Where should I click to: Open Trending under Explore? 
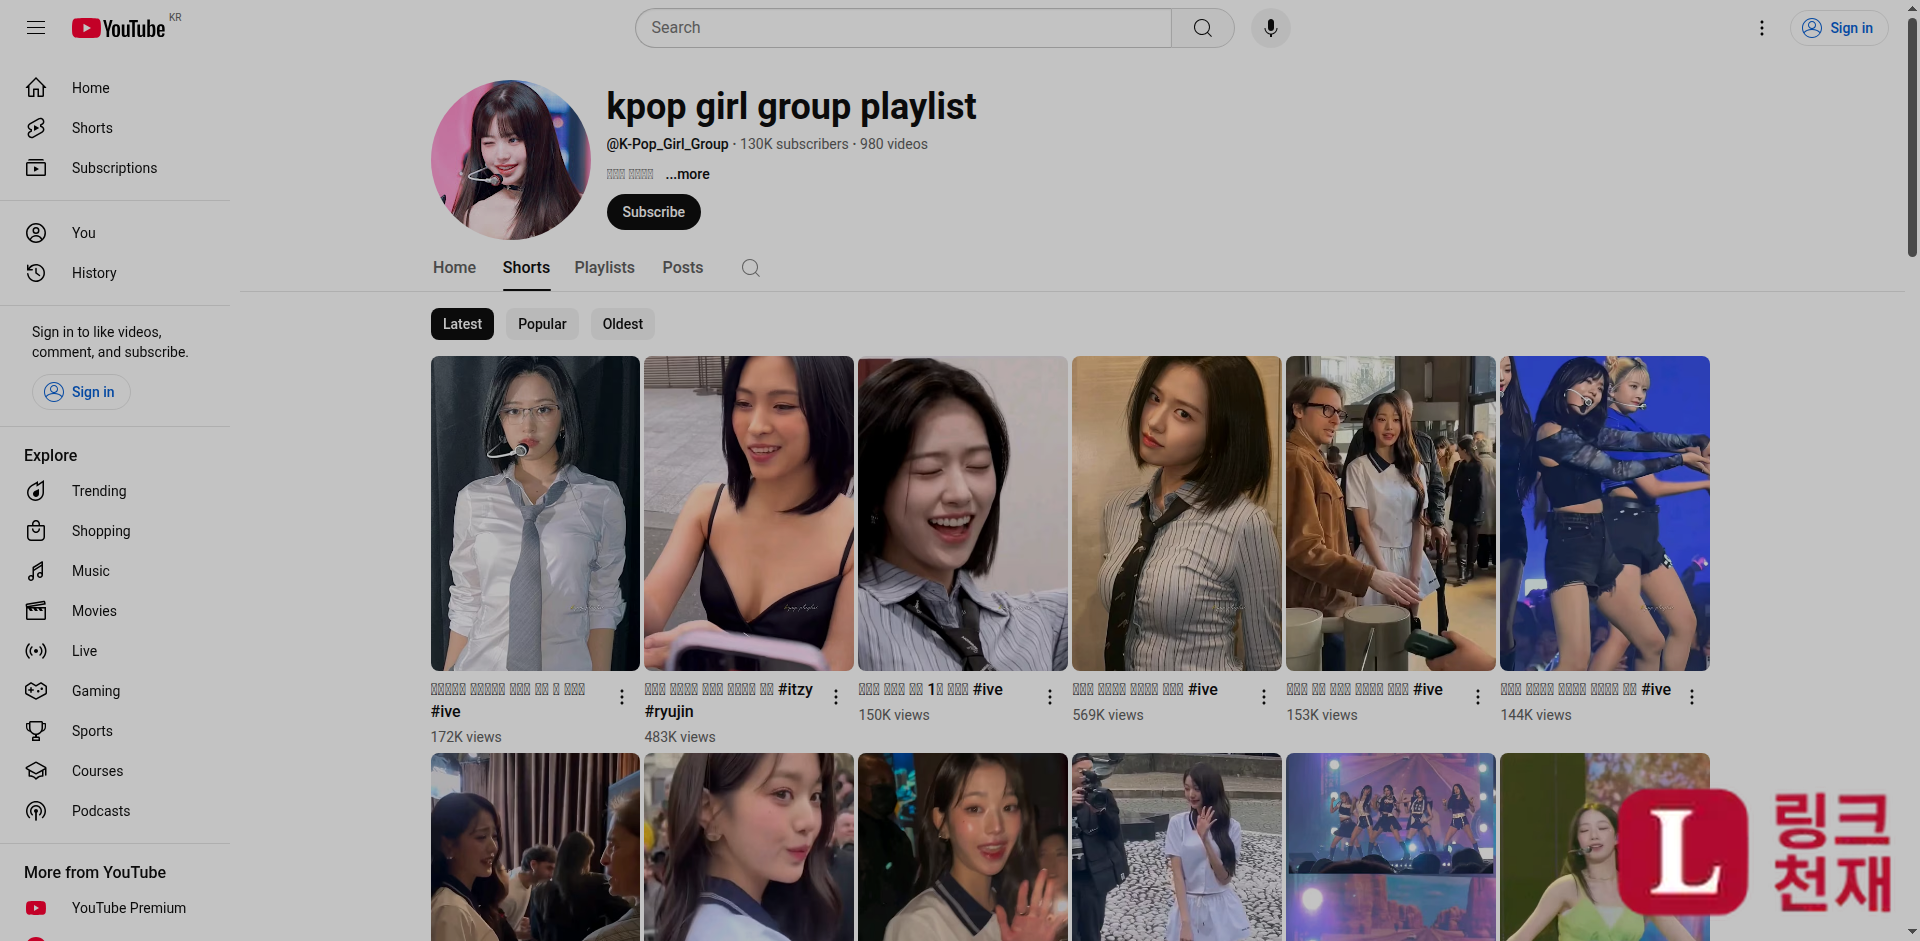(115, 491)
